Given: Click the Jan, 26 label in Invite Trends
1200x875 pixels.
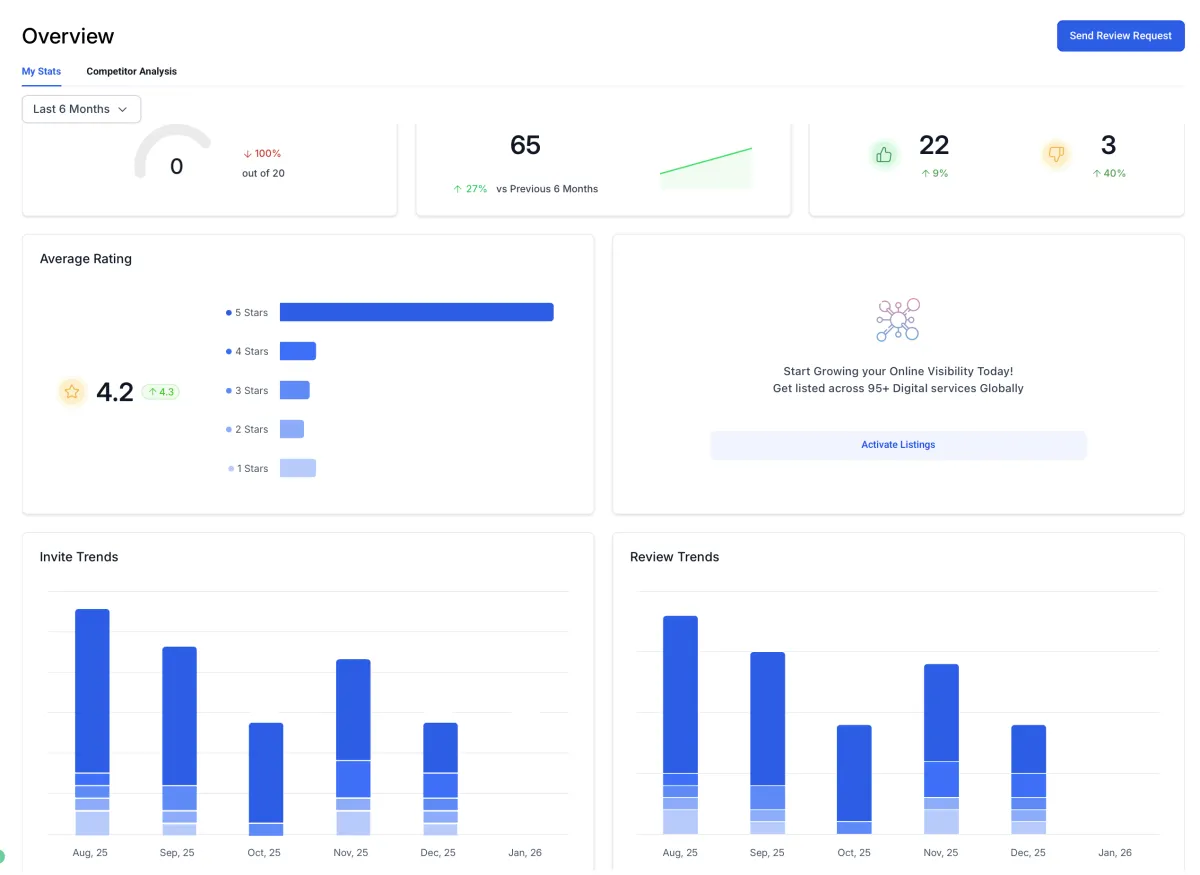Looking at the screenshot, I should pos(523,853).
